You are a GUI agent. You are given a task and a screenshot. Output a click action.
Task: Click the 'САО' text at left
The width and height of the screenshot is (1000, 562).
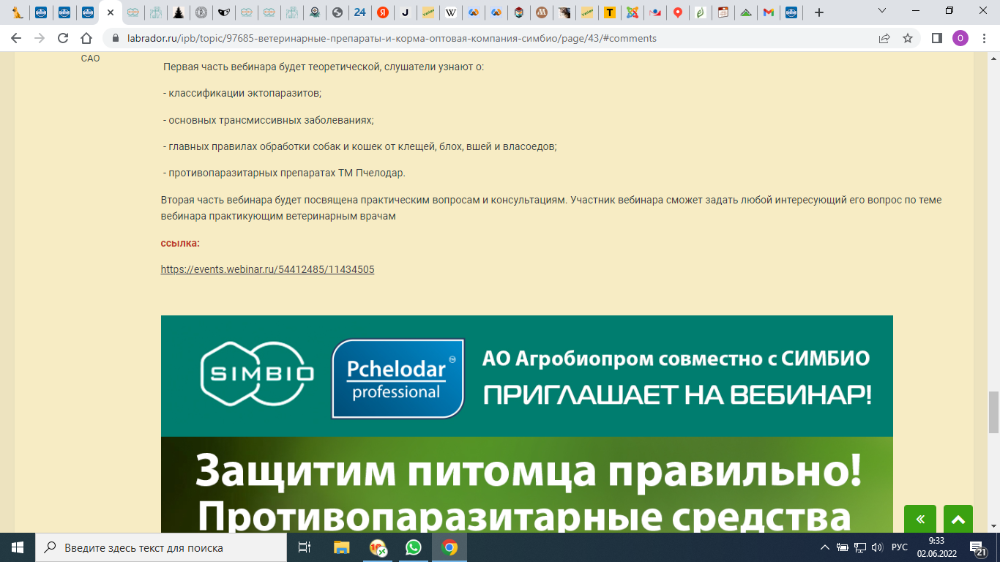pos(91,58)
